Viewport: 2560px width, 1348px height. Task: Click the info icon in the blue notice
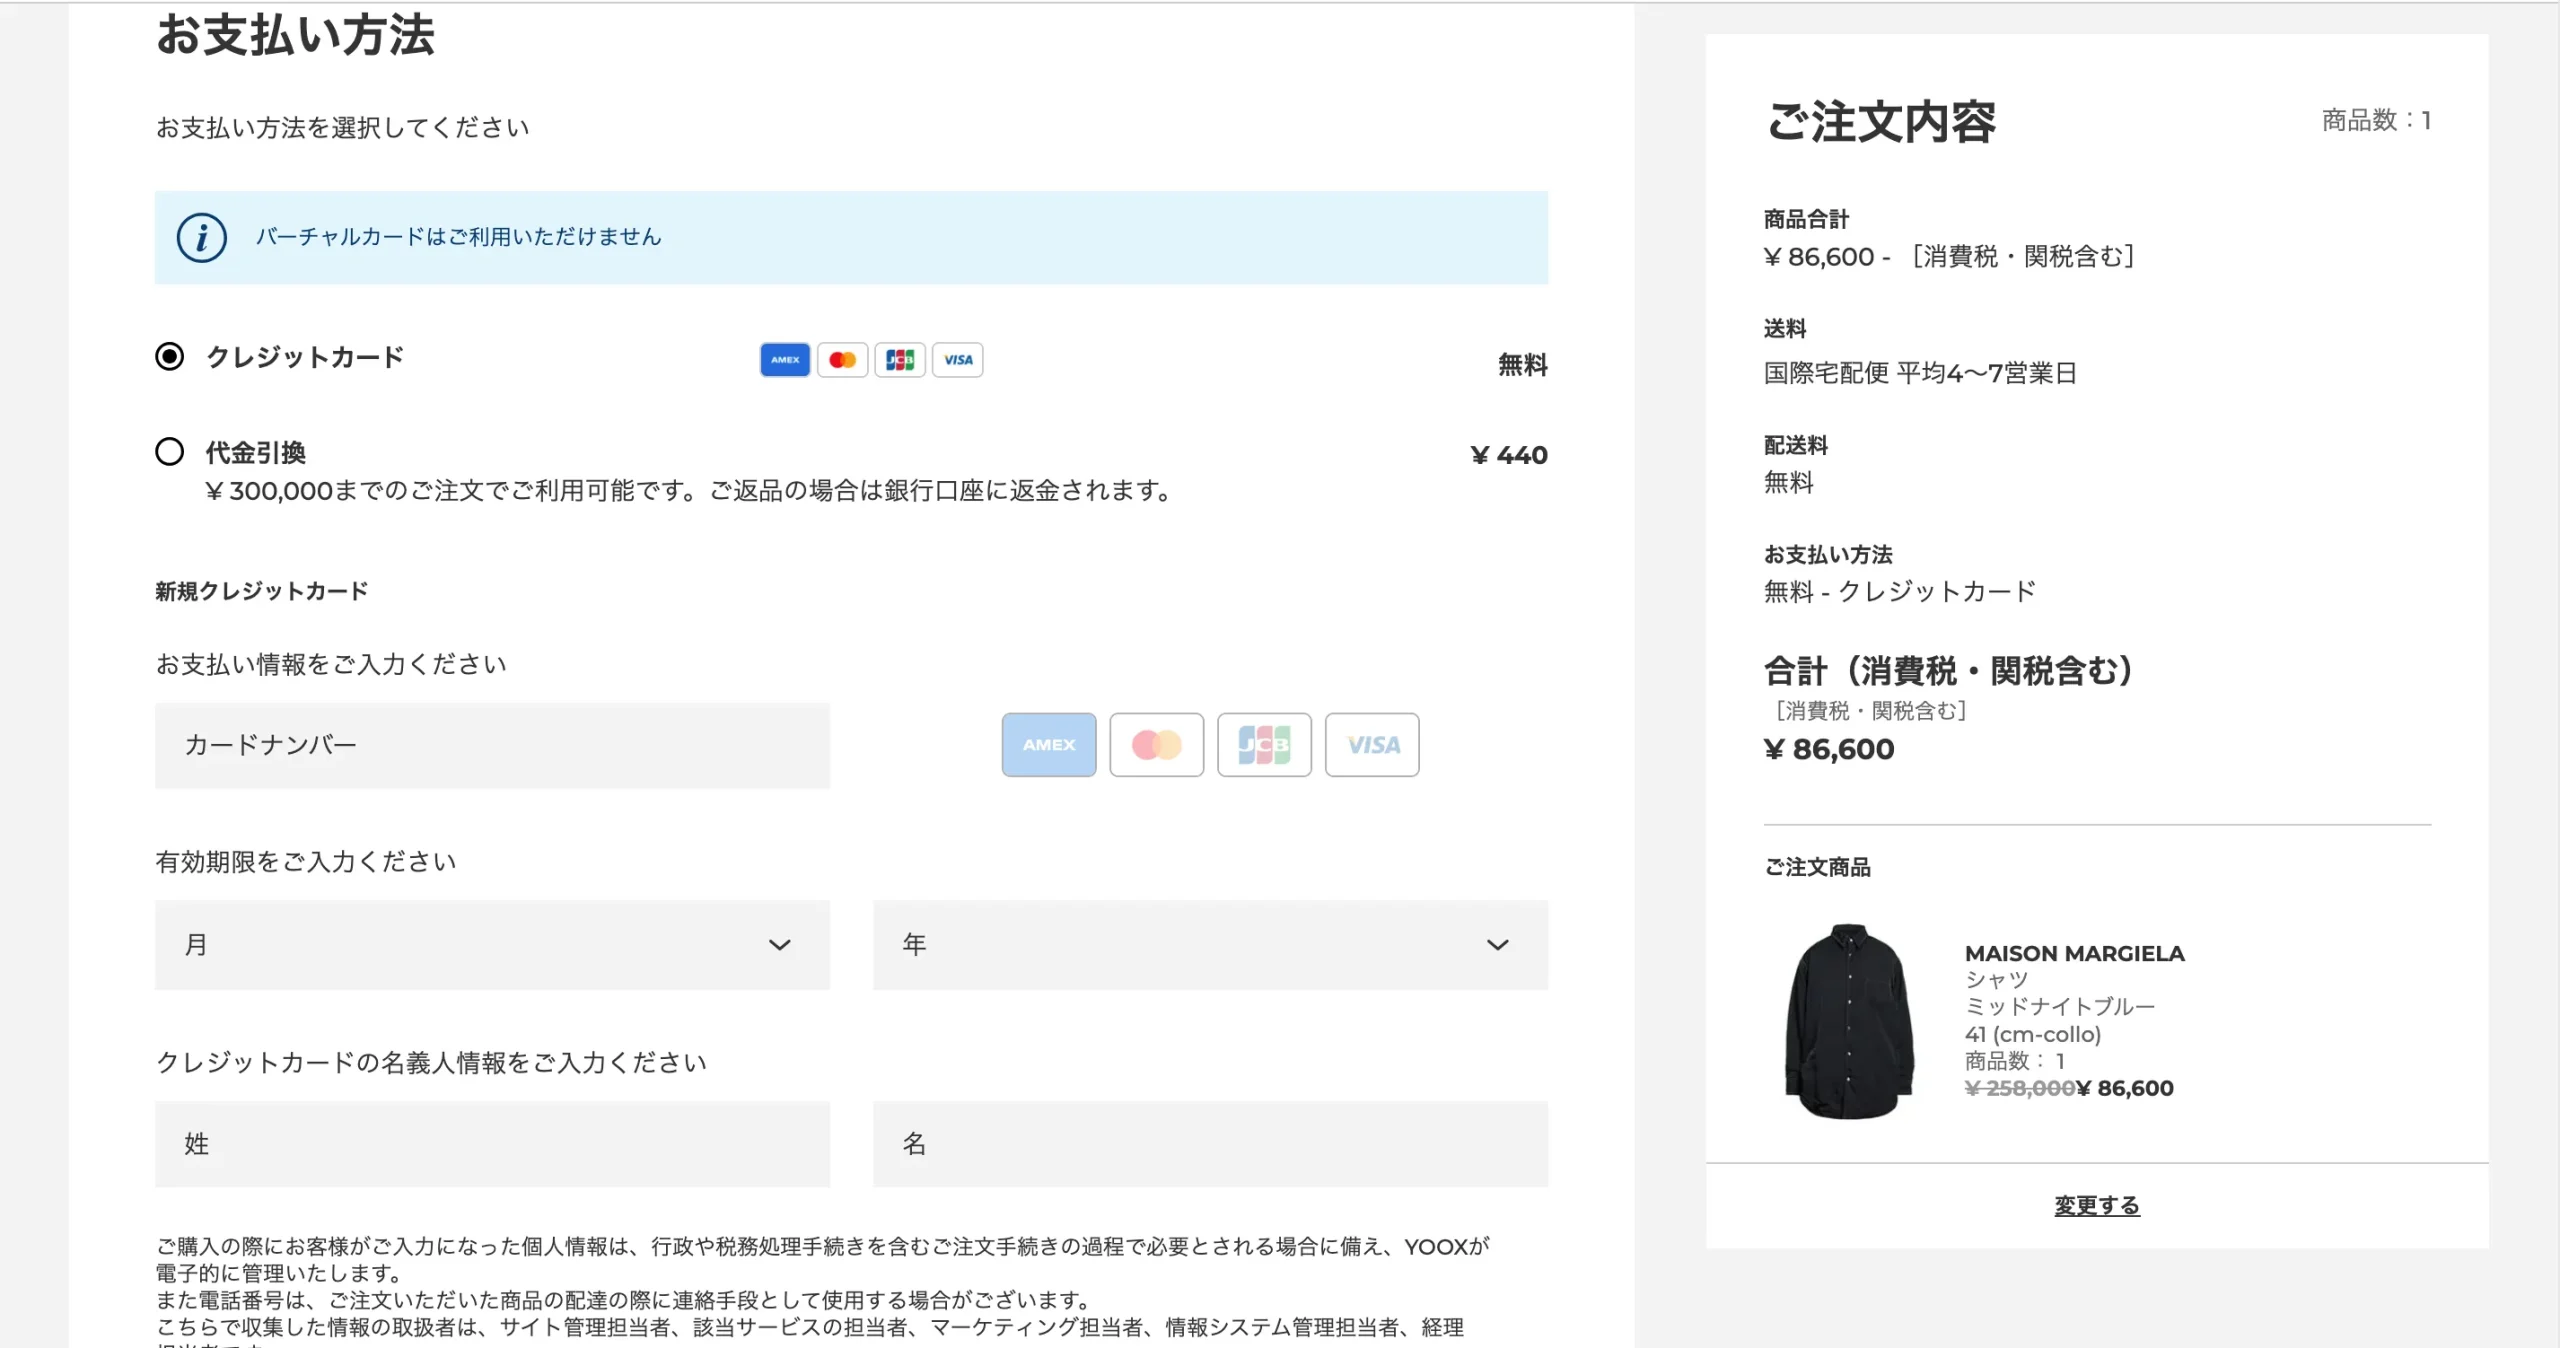pos(202,238)
